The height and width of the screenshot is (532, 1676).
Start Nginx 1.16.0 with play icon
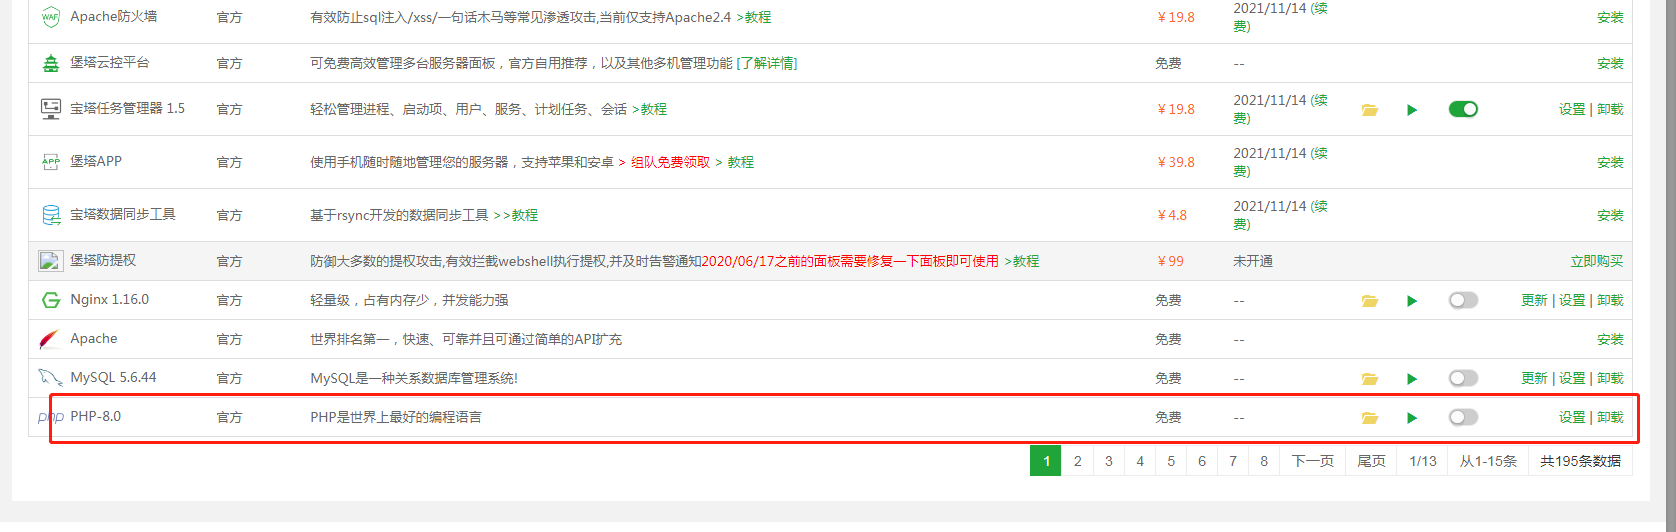[x=1412, y=301]
